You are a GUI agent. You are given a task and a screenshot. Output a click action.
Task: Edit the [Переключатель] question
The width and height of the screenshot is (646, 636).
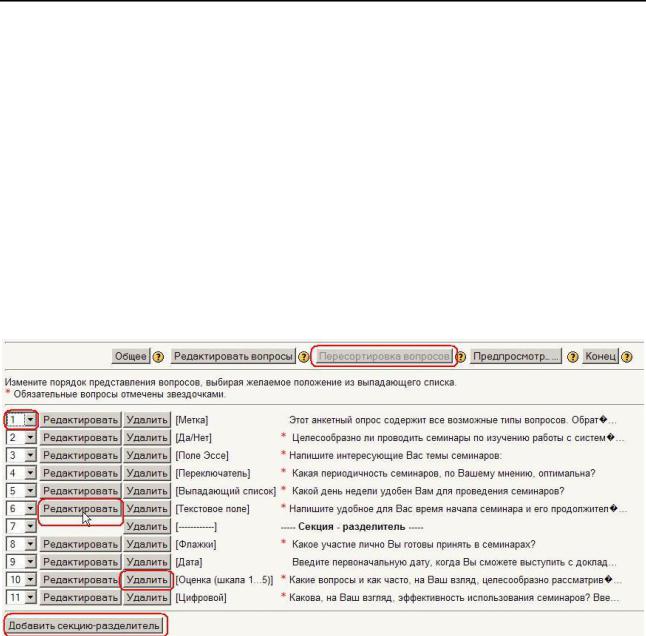tap(80, 473)
